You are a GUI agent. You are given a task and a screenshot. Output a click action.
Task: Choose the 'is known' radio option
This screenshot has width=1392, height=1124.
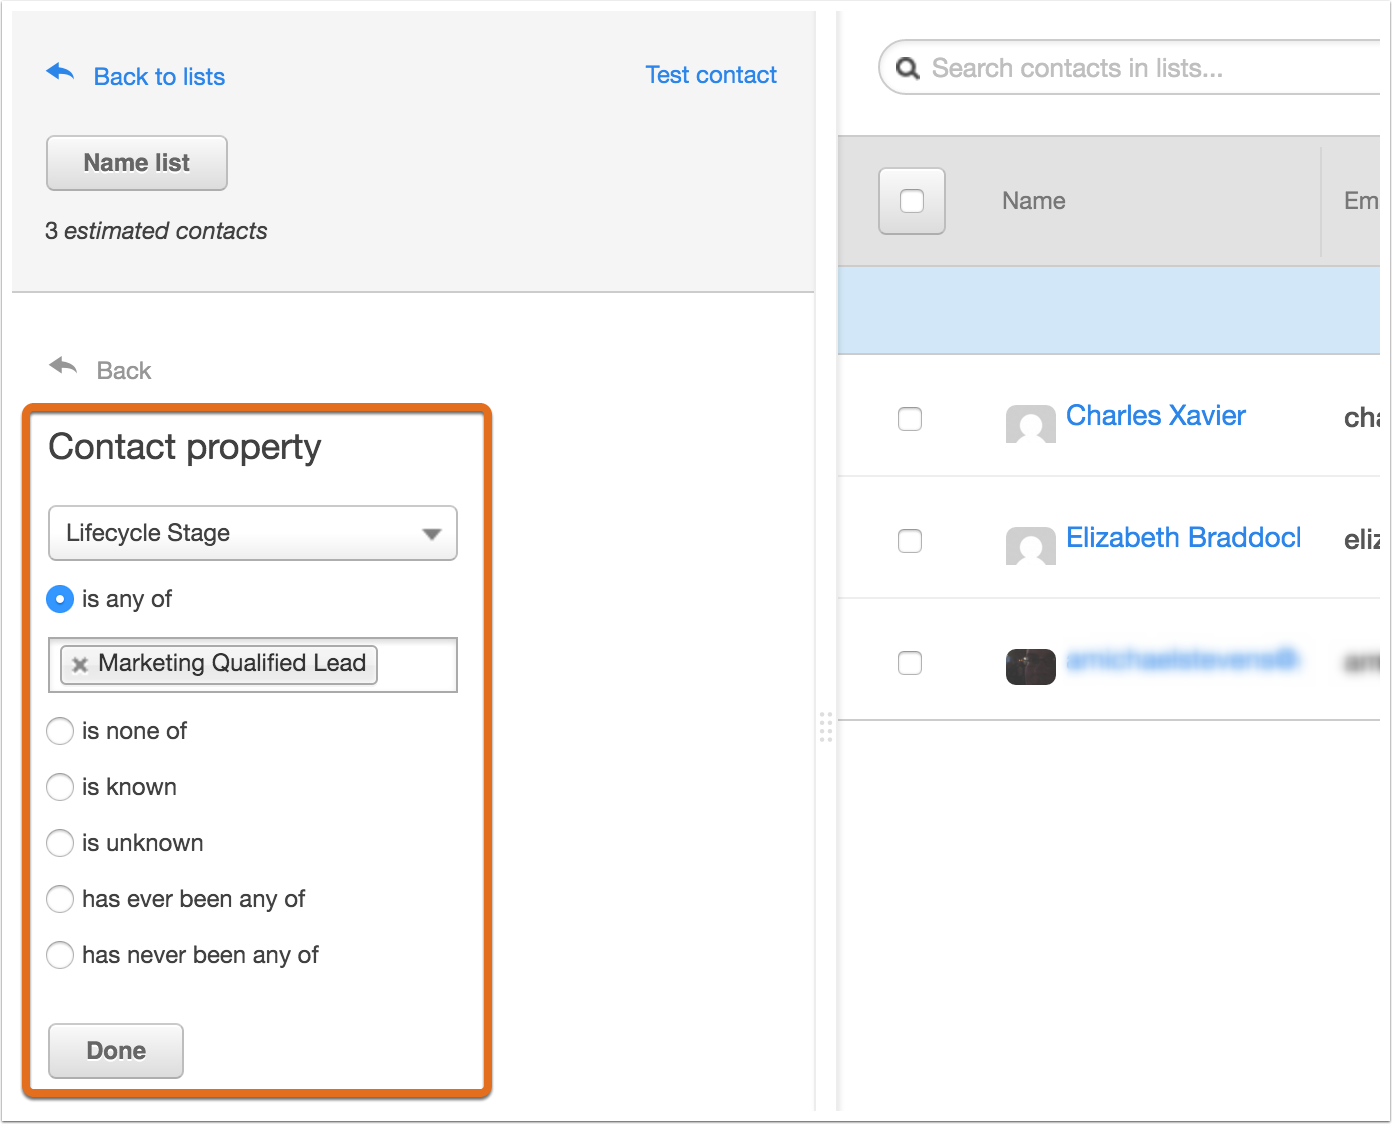coord(60,787)
